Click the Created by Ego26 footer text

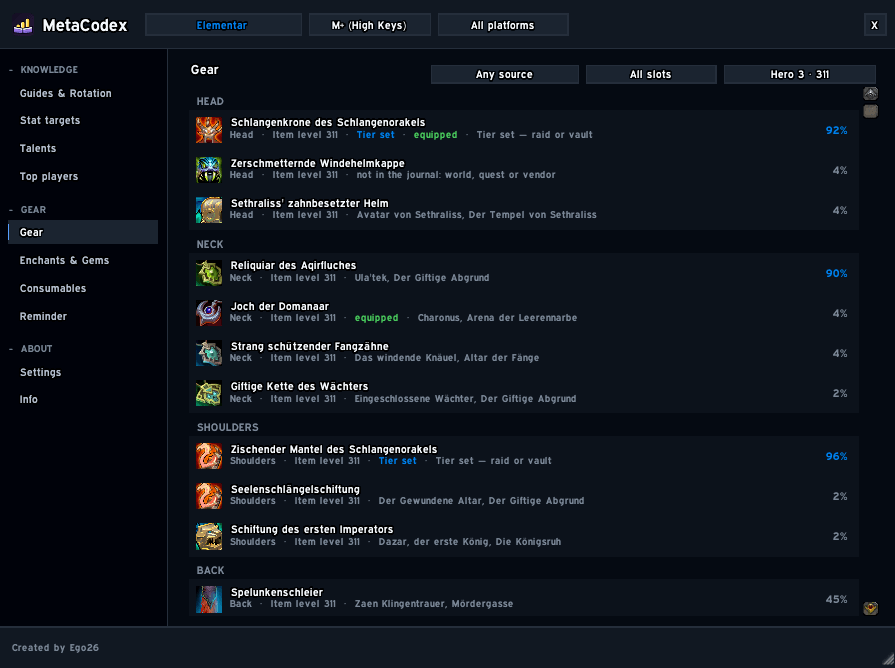(55, 648)
